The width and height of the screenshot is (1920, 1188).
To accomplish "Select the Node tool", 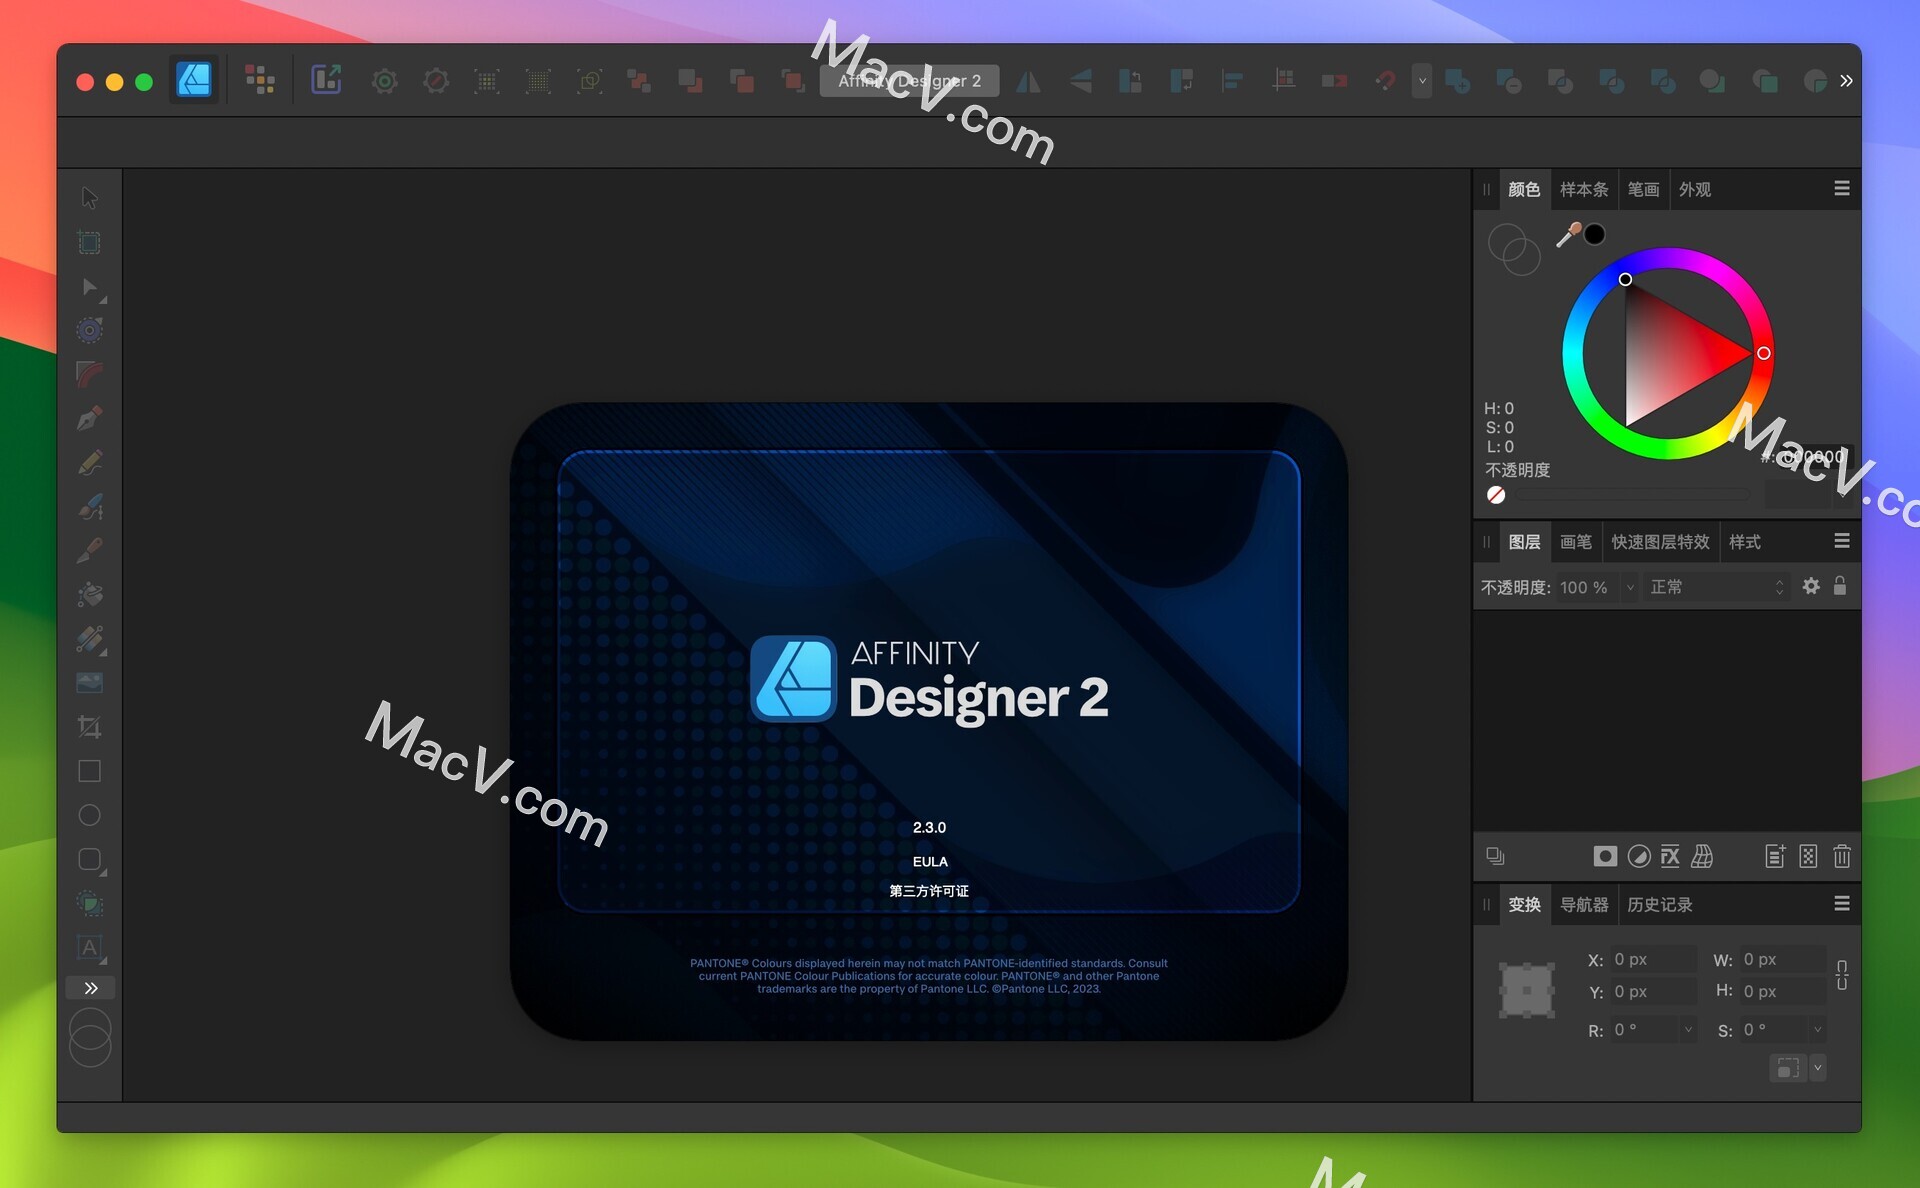I will (90, 287).
